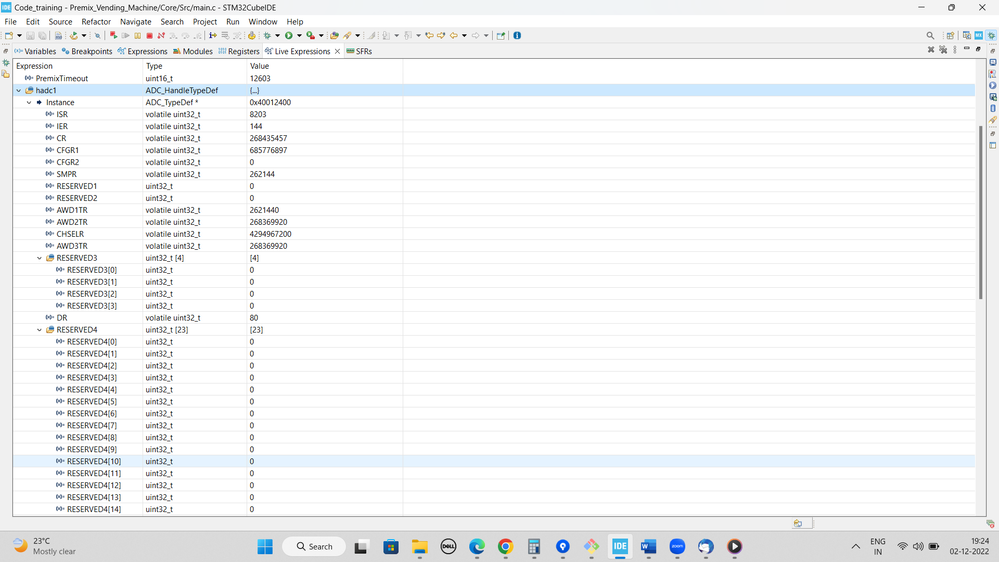The image size is (999, 562).
Task: Select the CFGR1 register row
Action: pyautogui.click(x=494, y=150)
